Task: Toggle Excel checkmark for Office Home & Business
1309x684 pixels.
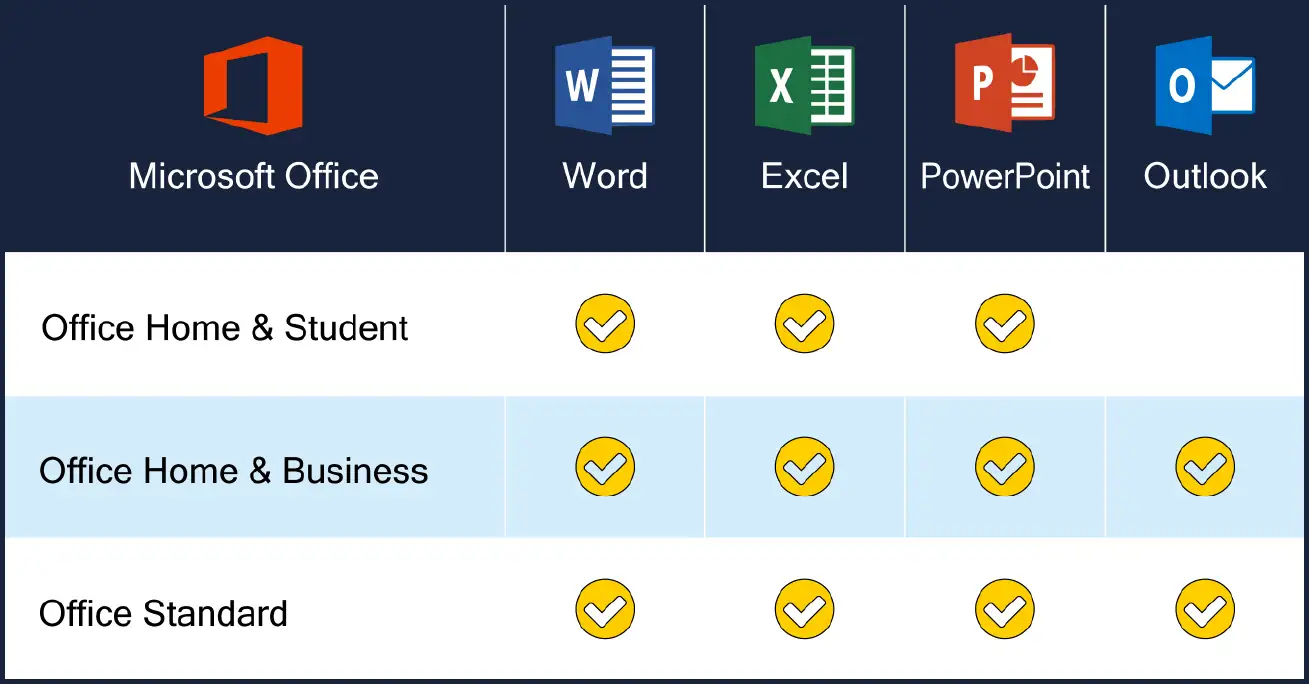Action: tap(805, 467)
